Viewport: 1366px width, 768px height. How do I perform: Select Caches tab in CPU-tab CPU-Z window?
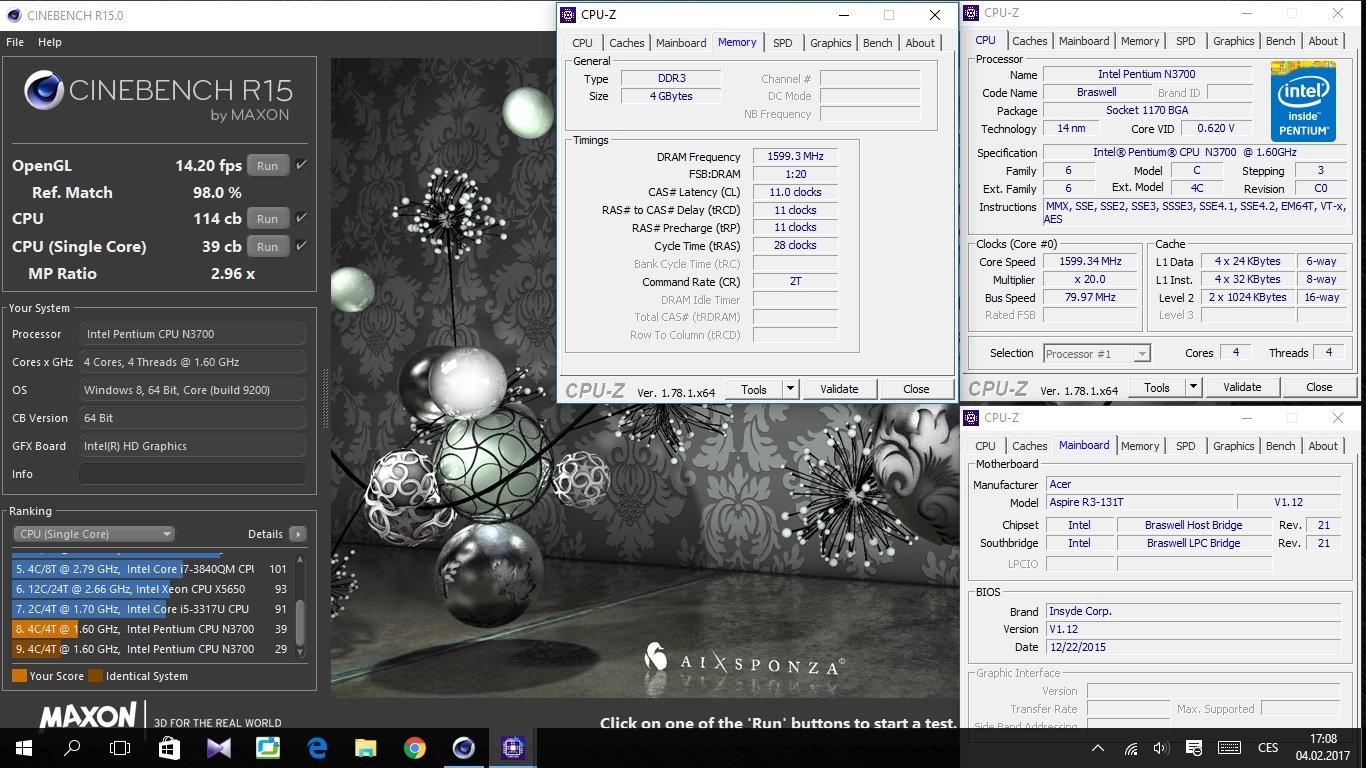pos(1029,41)
